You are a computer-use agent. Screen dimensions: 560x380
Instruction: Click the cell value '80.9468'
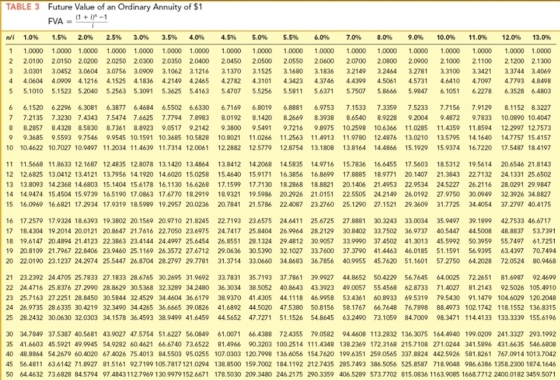click(544, 261)
